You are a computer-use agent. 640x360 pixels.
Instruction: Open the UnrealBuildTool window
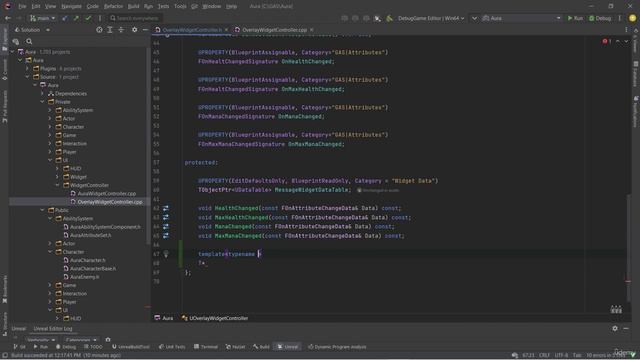click(x=131, y=347)
